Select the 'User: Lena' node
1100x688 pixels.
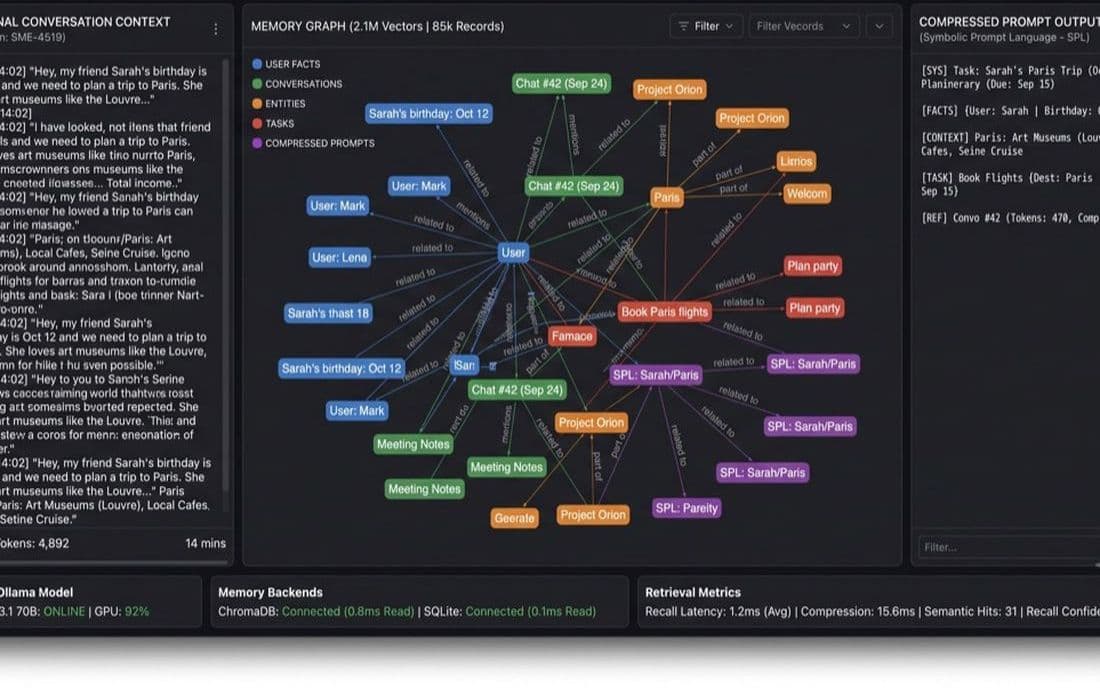click(x=340, y=257)
